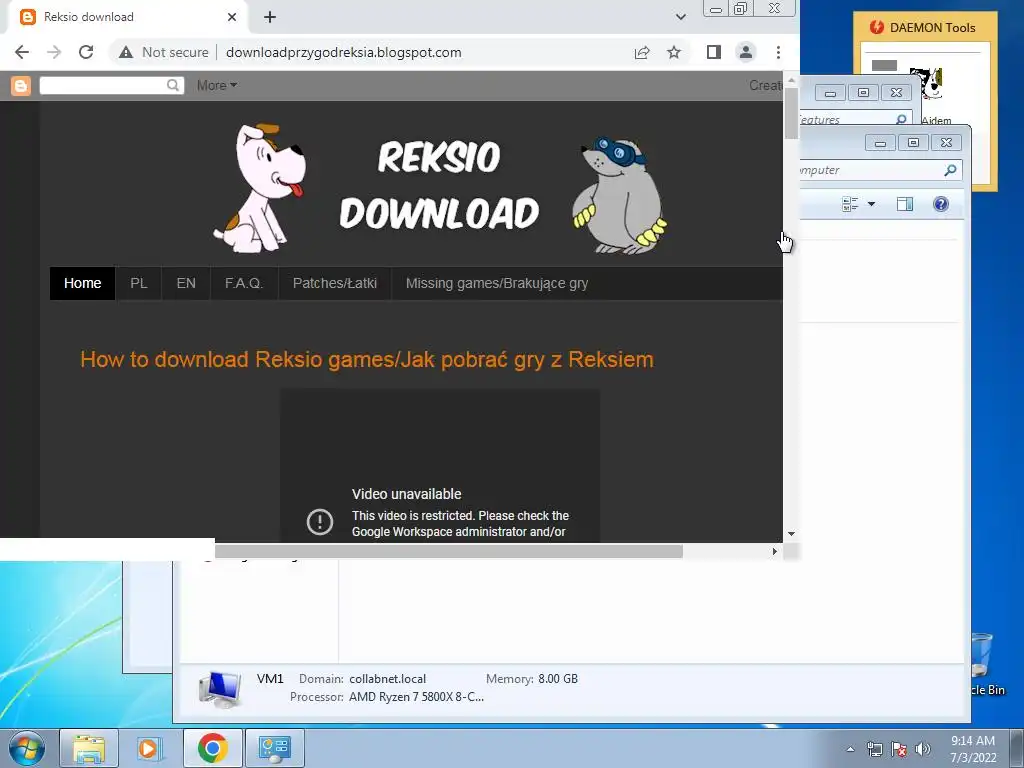Click the 8.00 GB memory value
The height and width of the screenshot is (768, 1024).
pos(558,679)
